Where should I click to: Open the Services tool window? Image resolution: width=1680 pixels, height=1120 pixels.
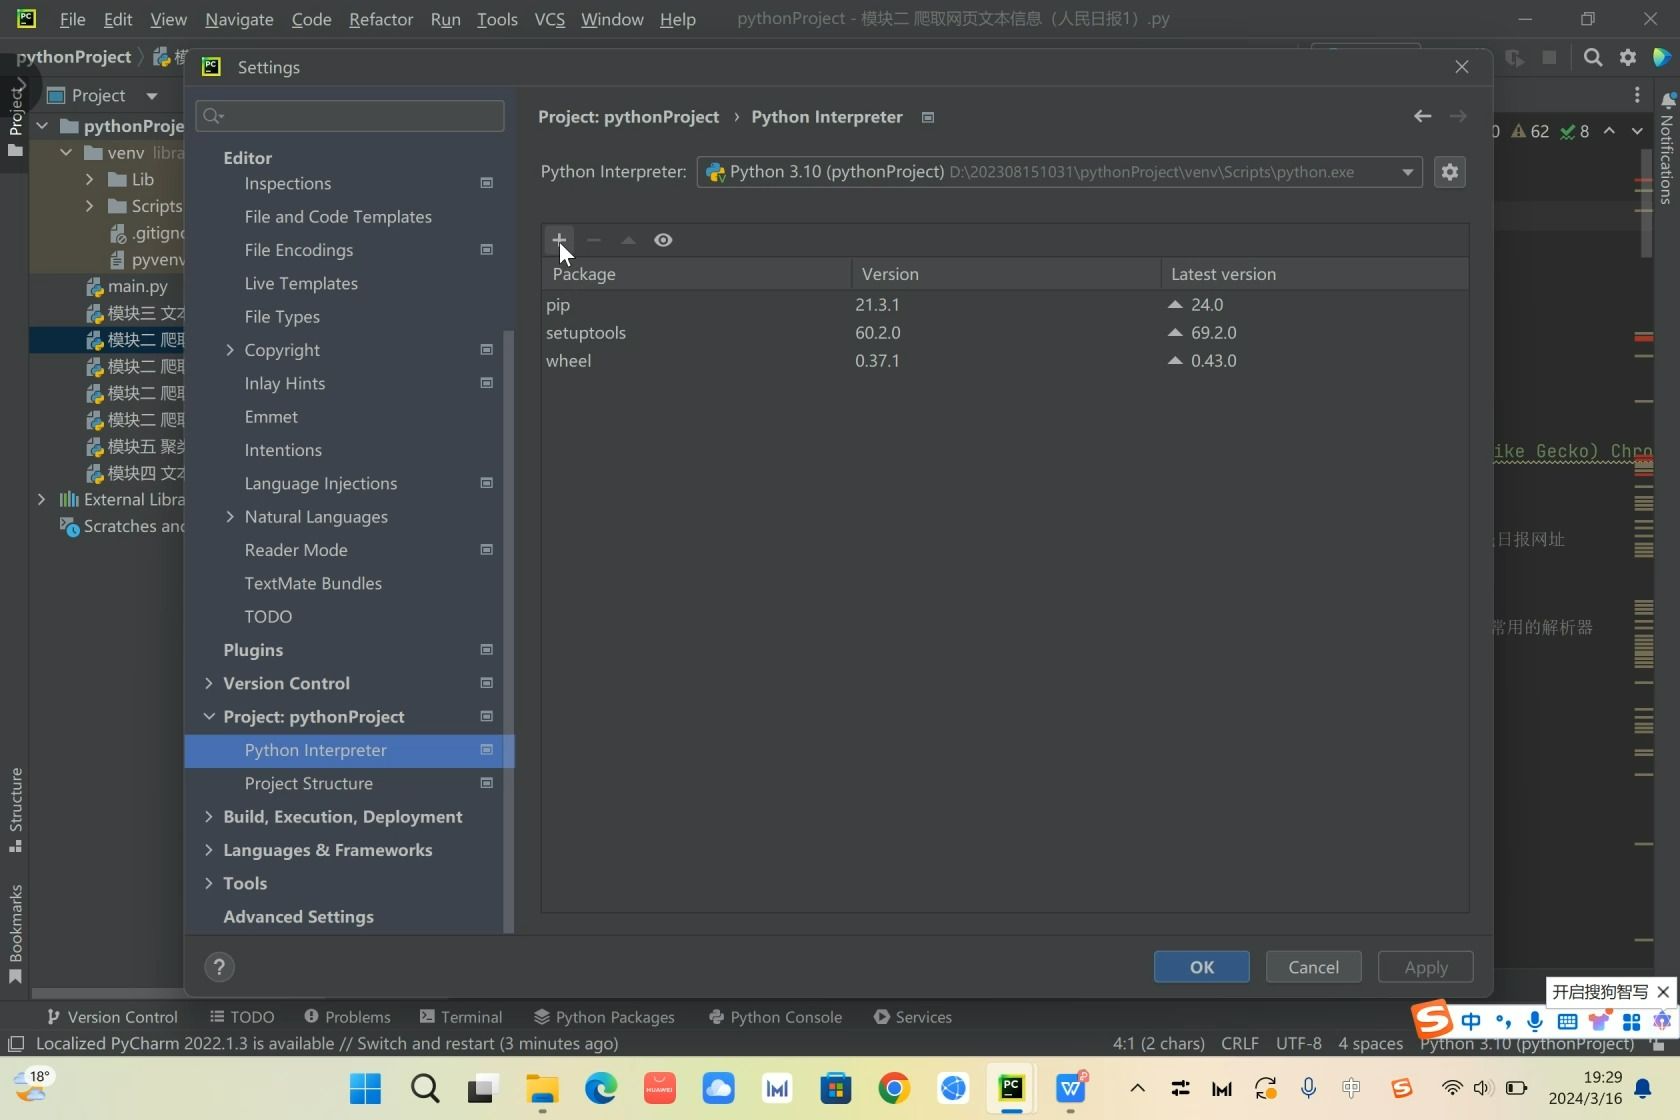pos(912,1017)
